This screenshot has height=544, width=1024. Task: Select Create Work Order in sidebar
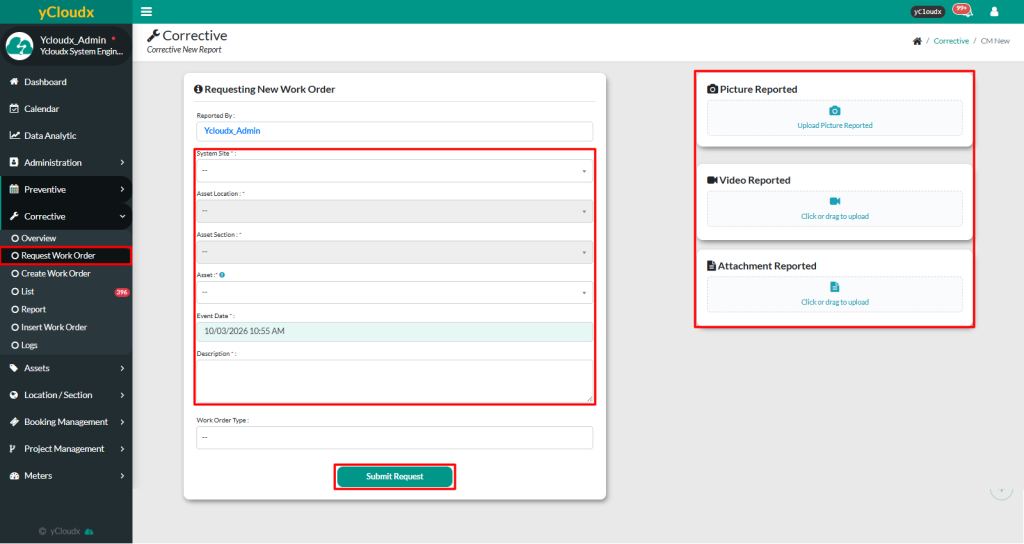56,273
